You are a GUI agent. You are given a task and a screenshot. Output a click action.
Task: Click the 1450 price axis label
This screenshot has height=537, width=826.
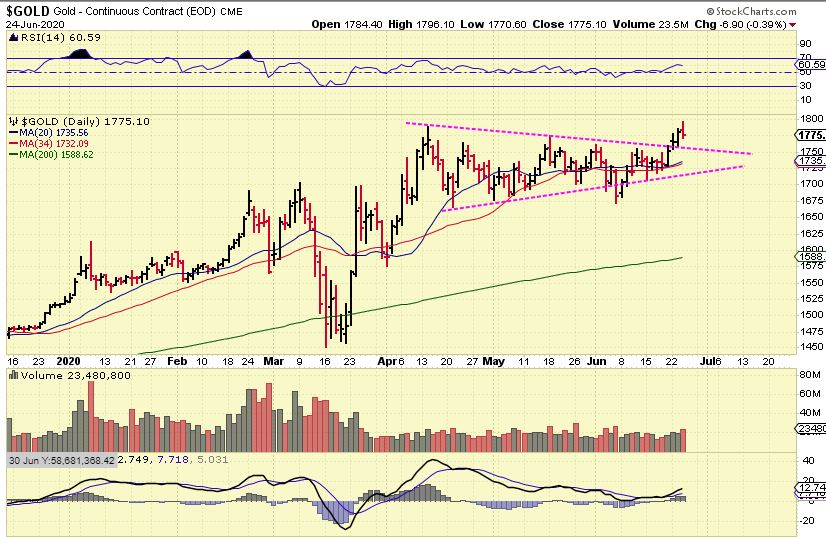click(x=811, y=347)
